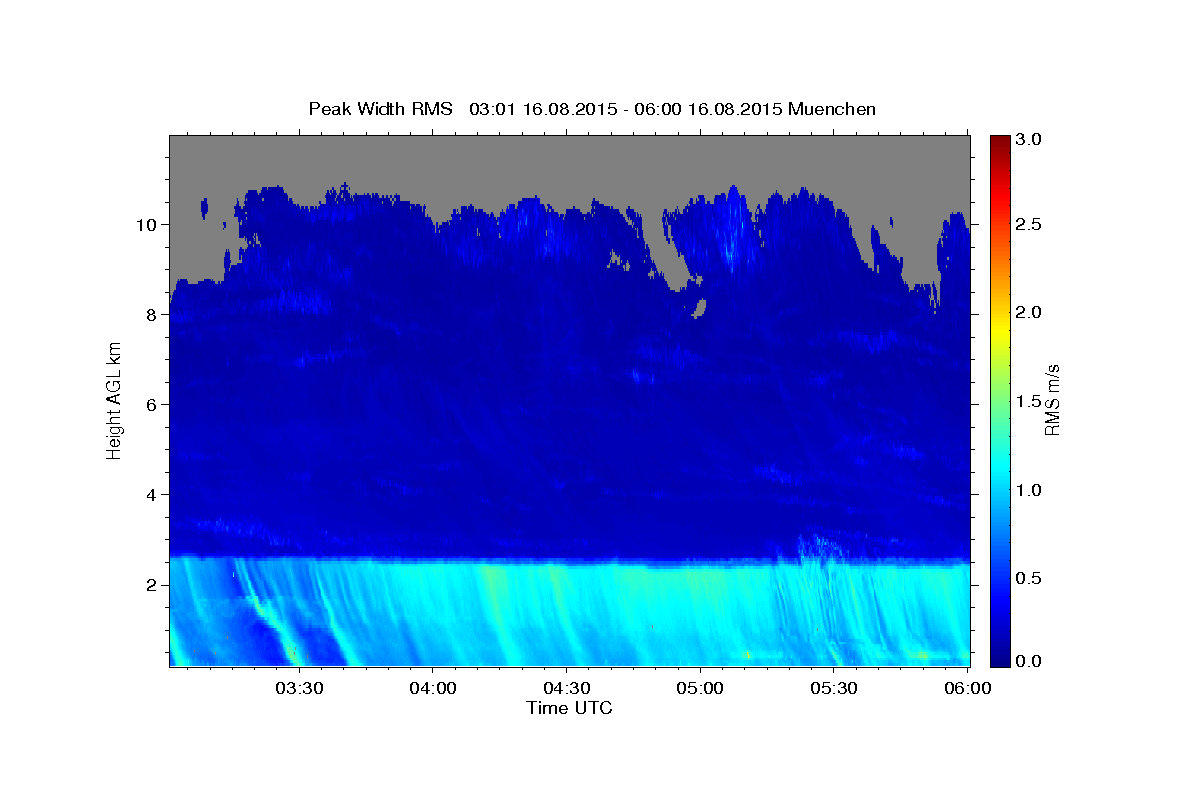Click the colorbar value '0.0'
This screenshot has height=800, width=1200.
click(1030, 661)
